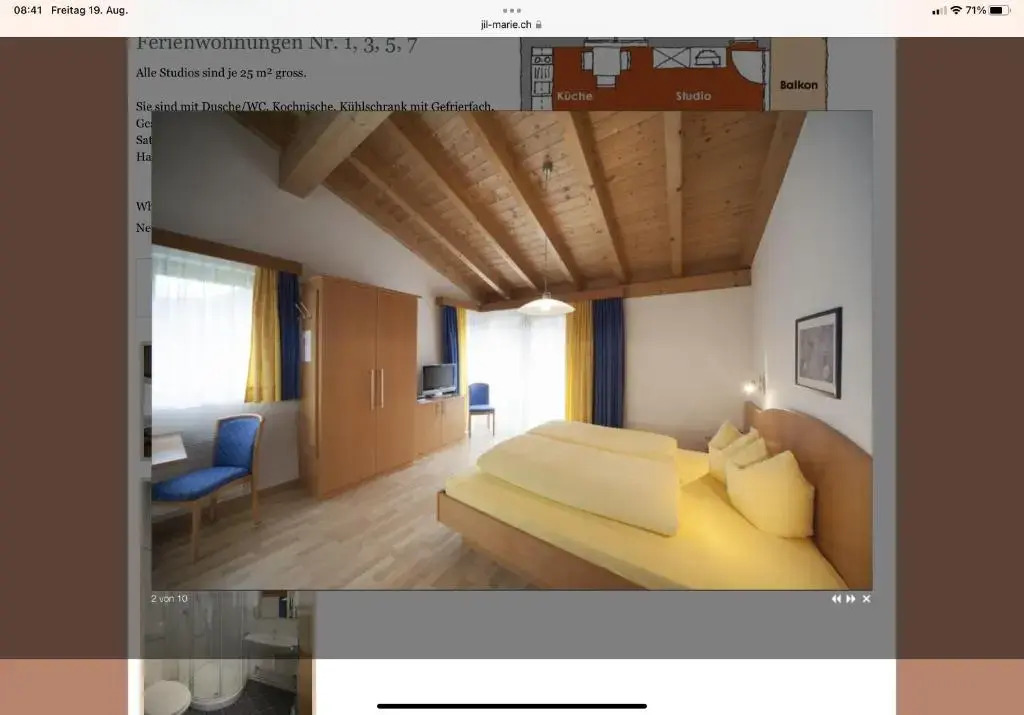Go to the previous photo in lightbox
The width and height of the screenshot is (1024, 715).
click(x=836, y=599)
